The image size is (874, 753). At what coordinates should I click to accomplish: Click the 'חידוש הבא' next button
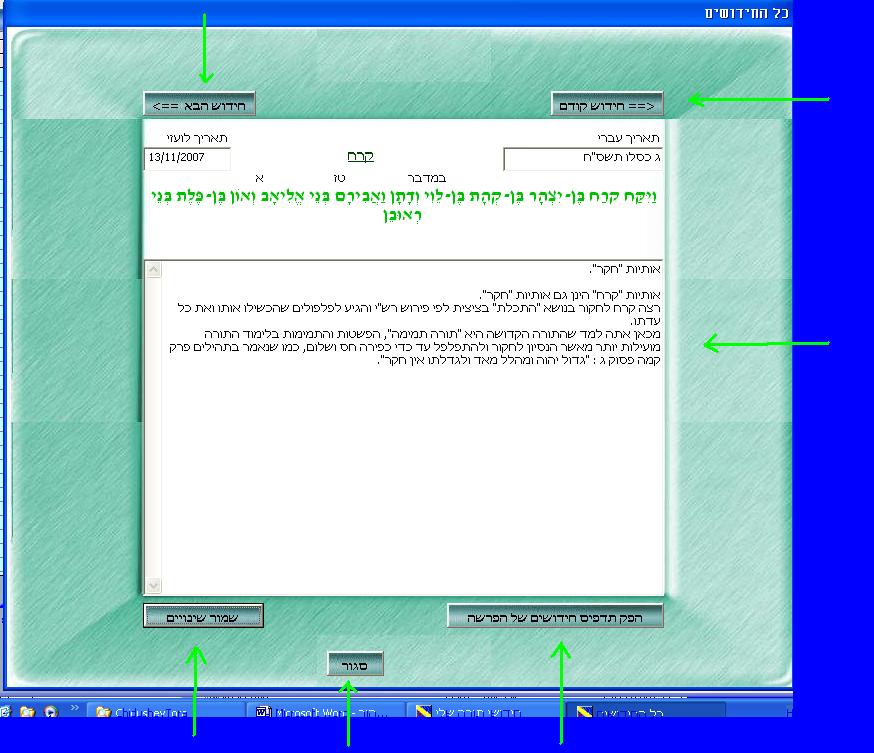pos(200,104)
